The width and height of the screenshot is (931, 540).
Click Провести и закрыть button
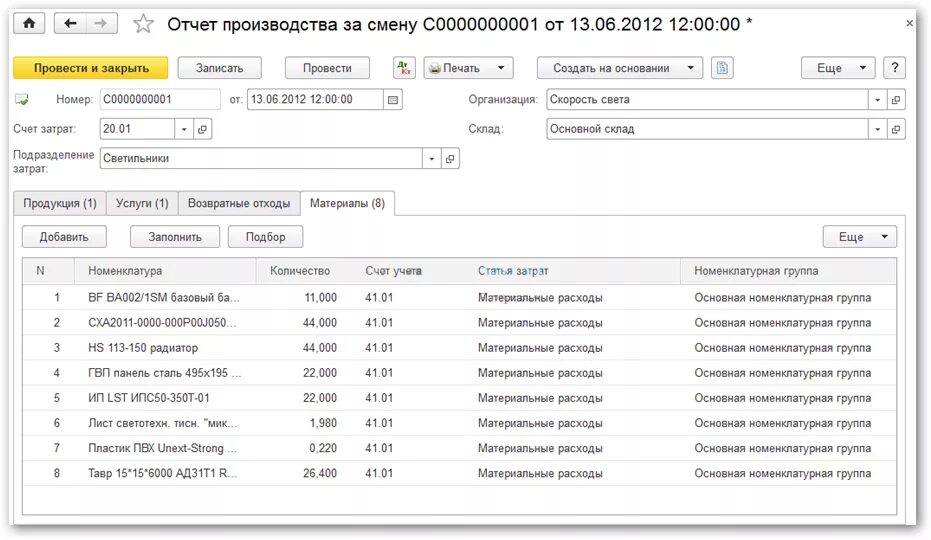(x=91, y=68)
